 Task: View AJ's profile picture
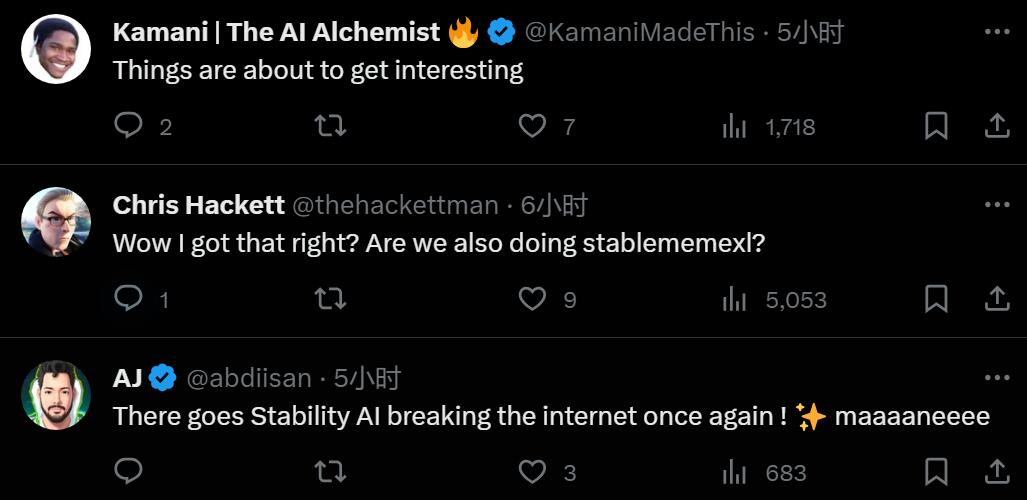[x=56, y=395]
